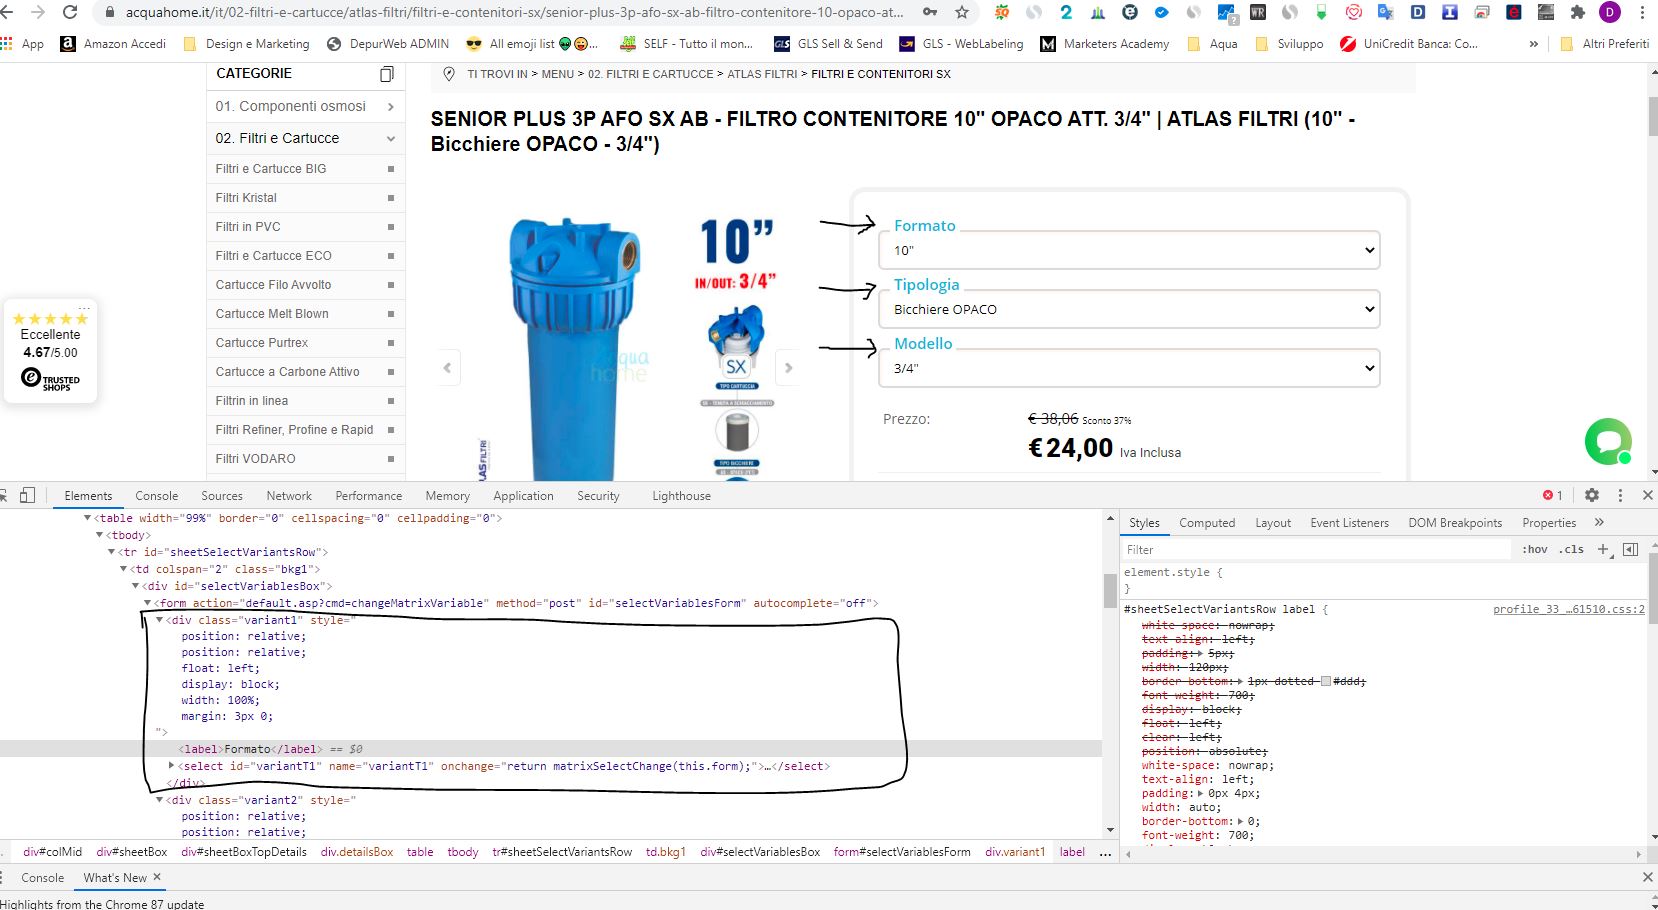Add a new style rule with plus icon
Image resolution: width=1658 pixels, height=910 pixels.
(1603, 549)
